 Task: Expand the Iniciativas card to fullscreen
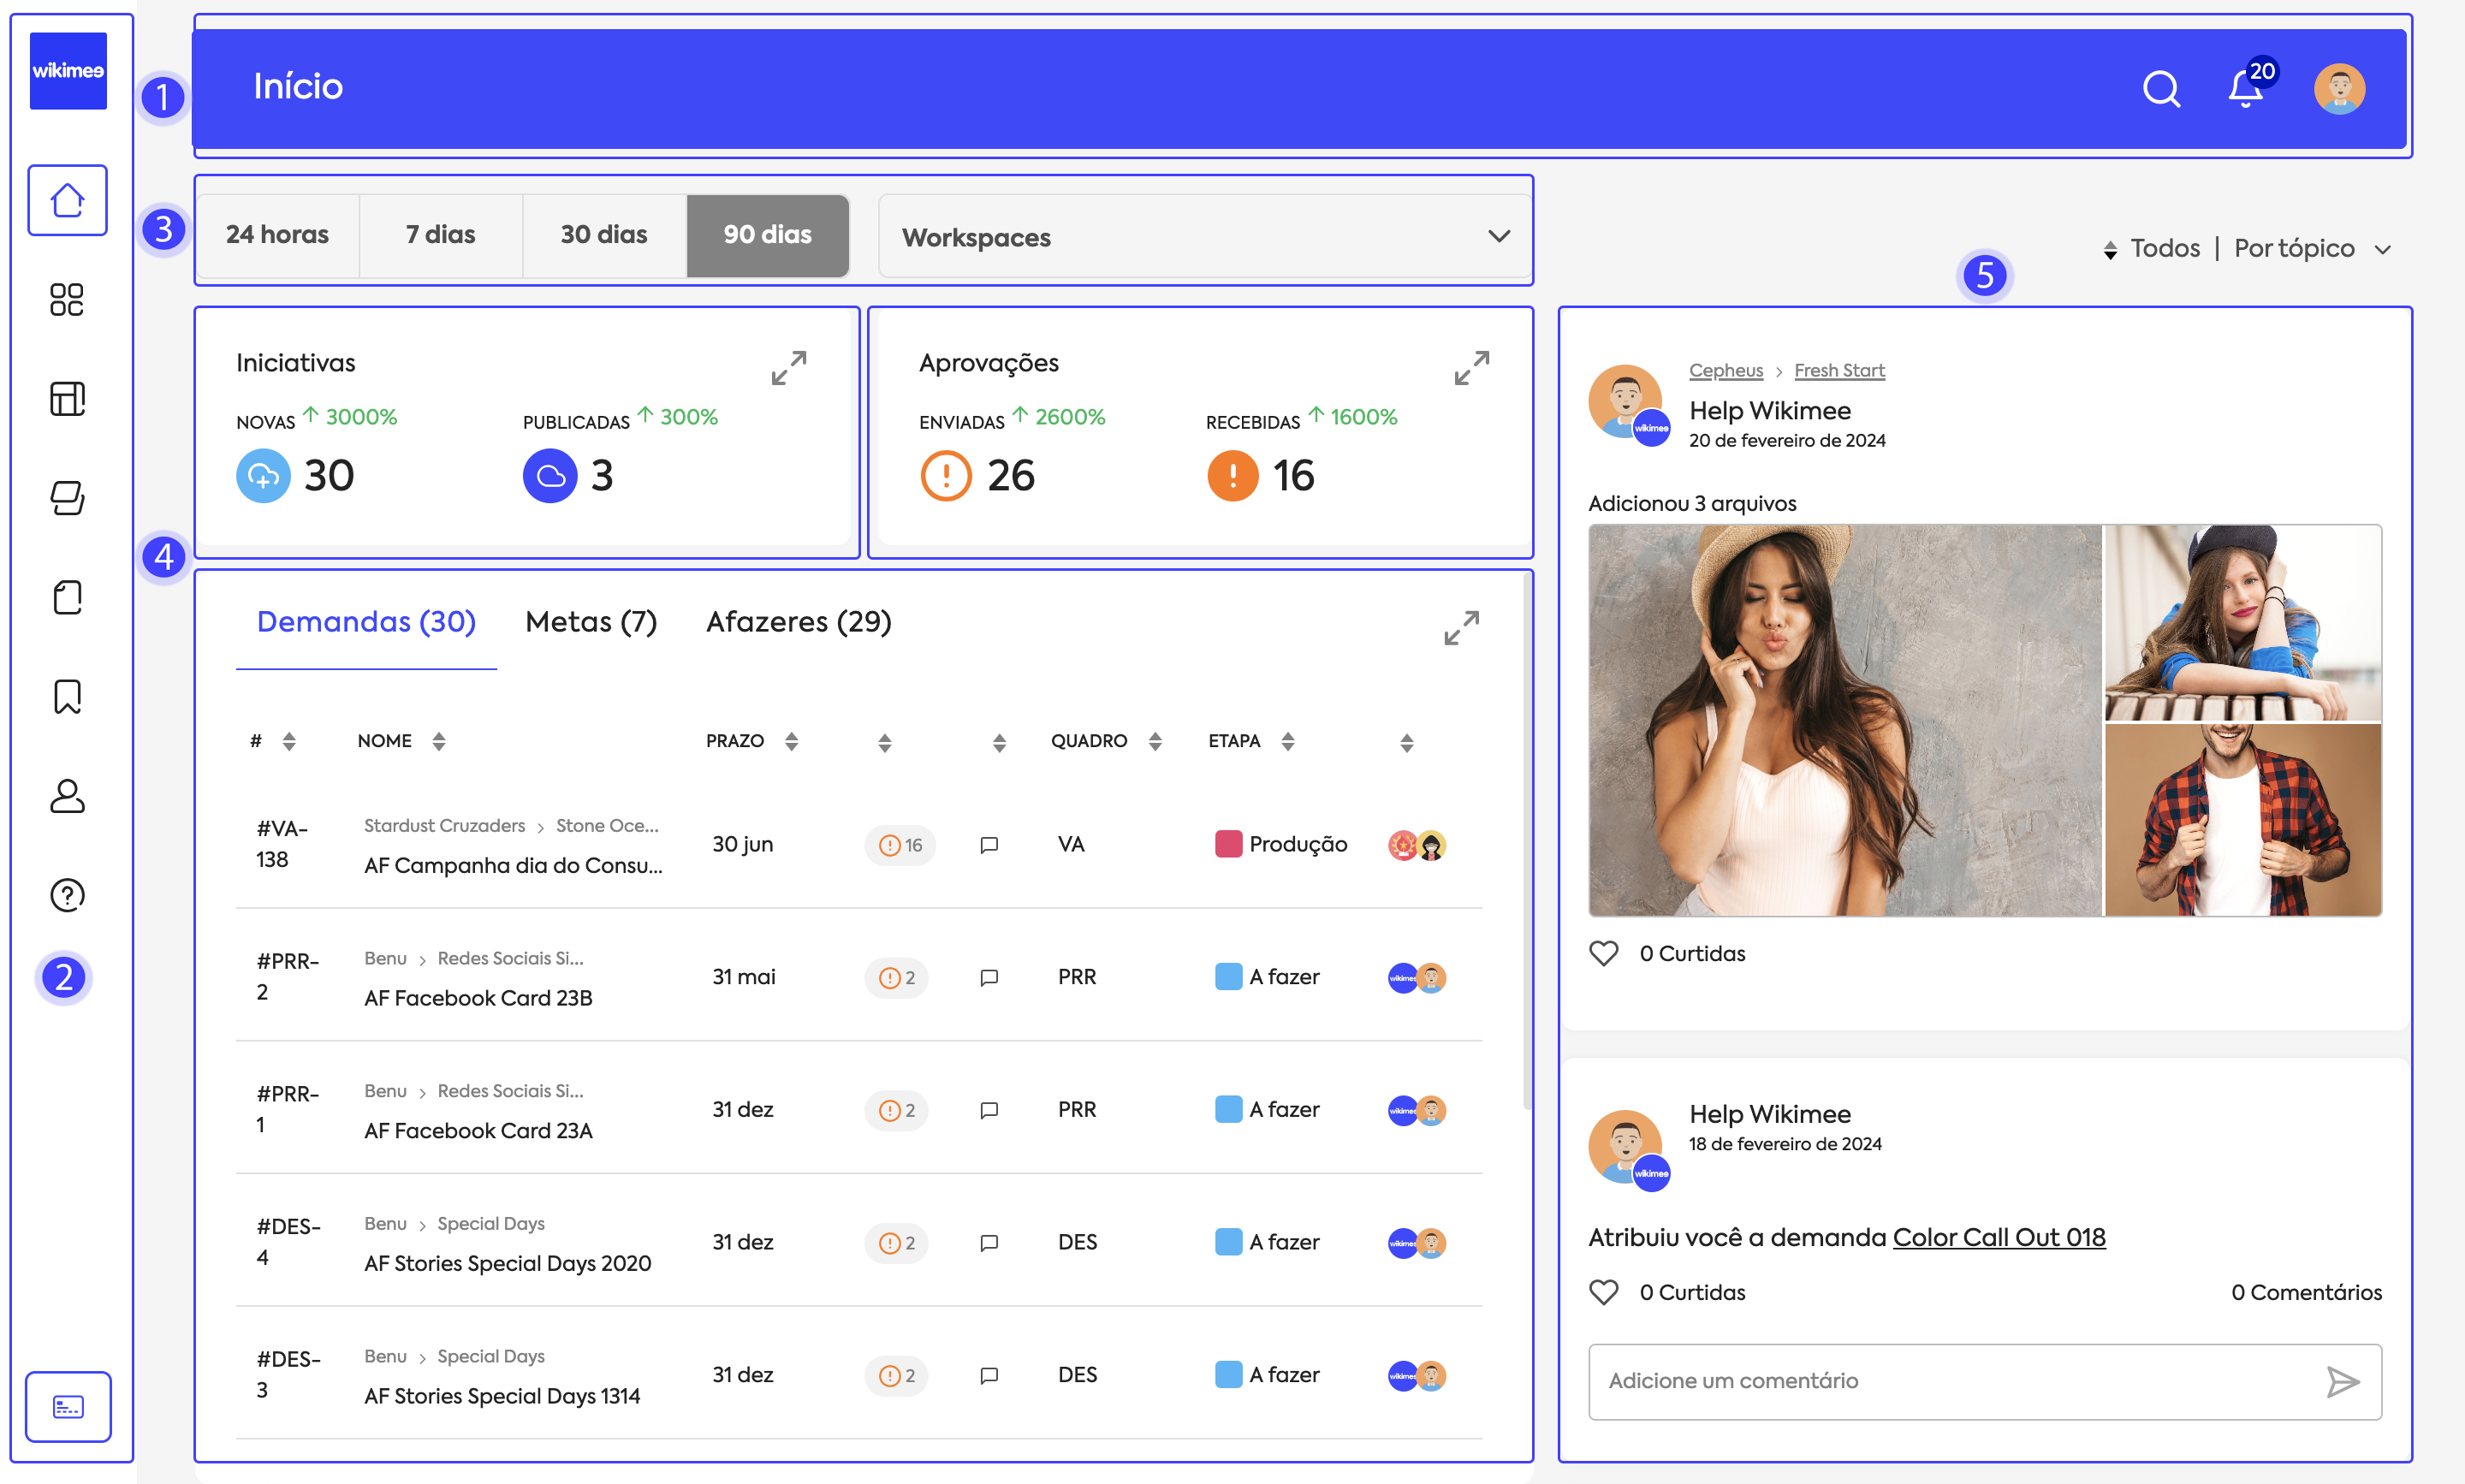(789, 367)
